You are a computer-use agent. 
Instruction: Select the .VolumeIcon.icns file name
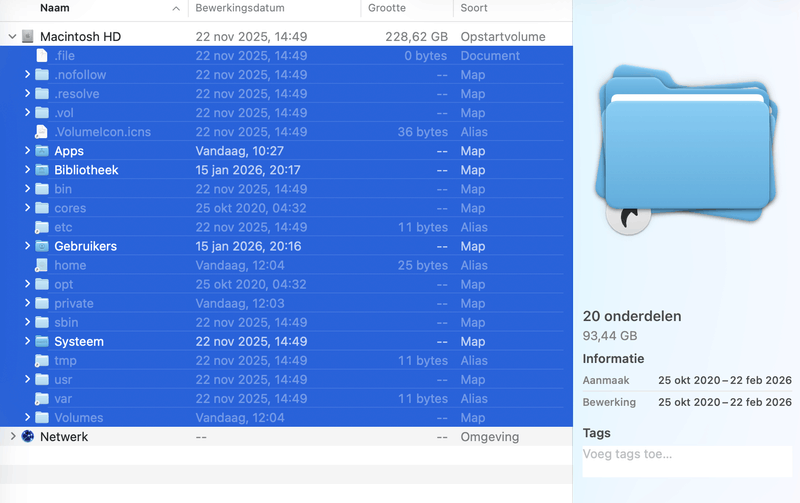[103, 132]
